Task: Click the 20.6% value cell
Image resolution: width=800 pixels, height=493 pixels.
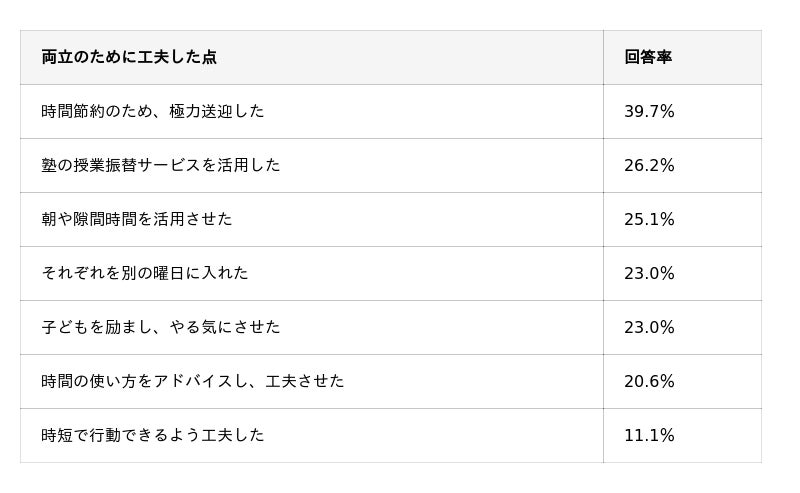Action: [x=649, y=381]
